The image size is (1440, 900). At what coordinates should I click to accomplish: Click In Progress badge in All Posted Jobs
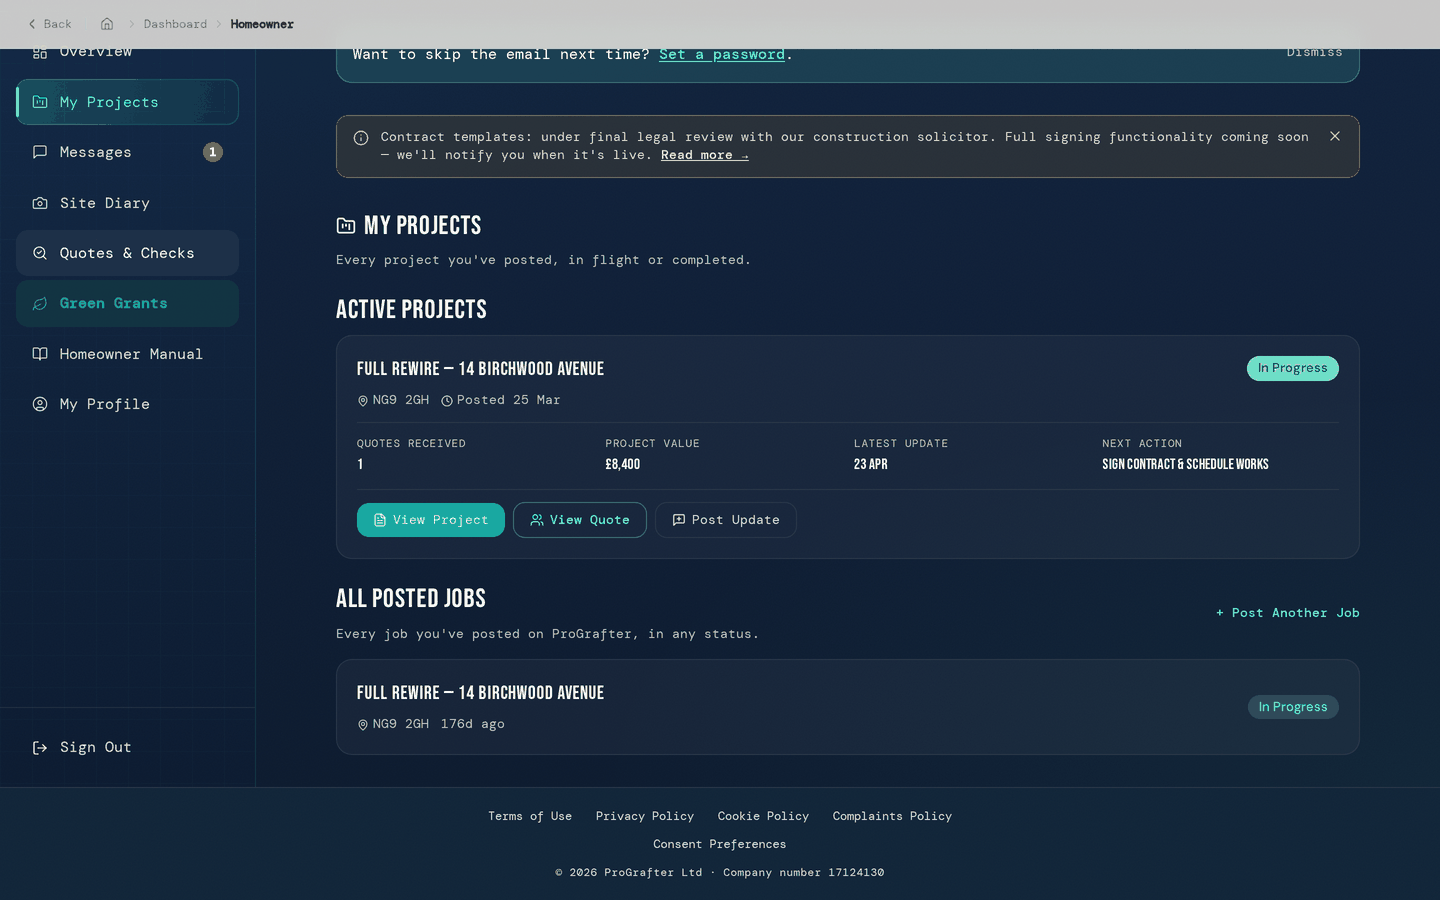[x=1293, y=707]
